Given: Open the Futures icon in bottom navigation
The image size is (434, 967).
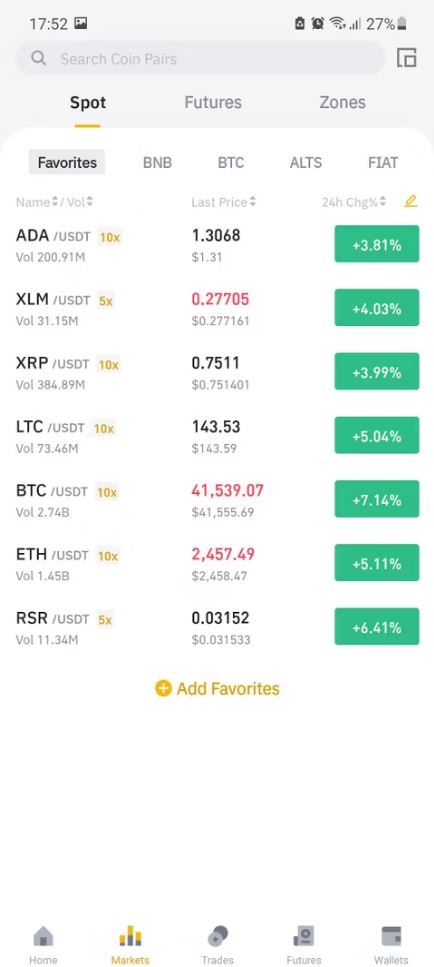Looking at the screenshot, I should (304, 936).
